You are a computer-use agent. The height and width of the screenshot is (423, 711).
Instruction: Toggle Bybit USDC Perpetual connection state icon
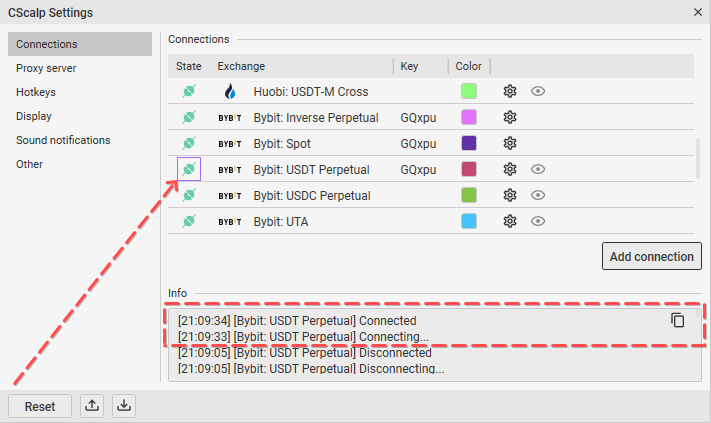pos(189,195)
